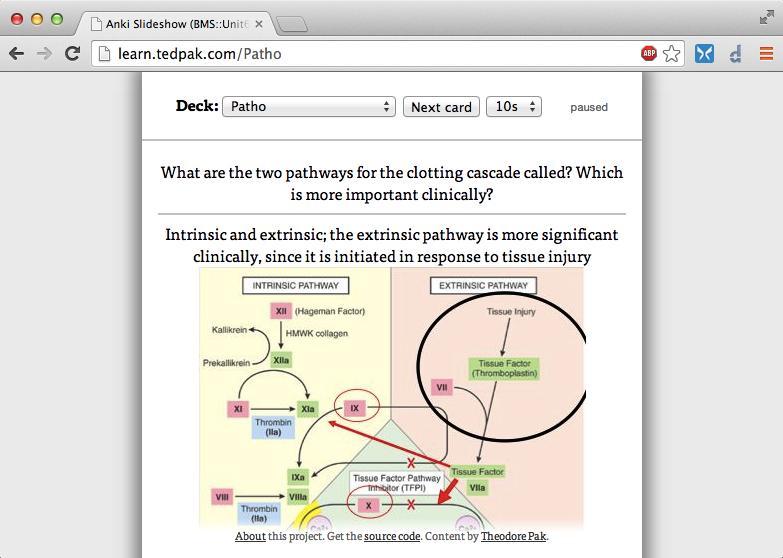This screenshot has width=783, height=558.
Task: Open the Adblock Plus extension icon
Action: coord(648,54)
